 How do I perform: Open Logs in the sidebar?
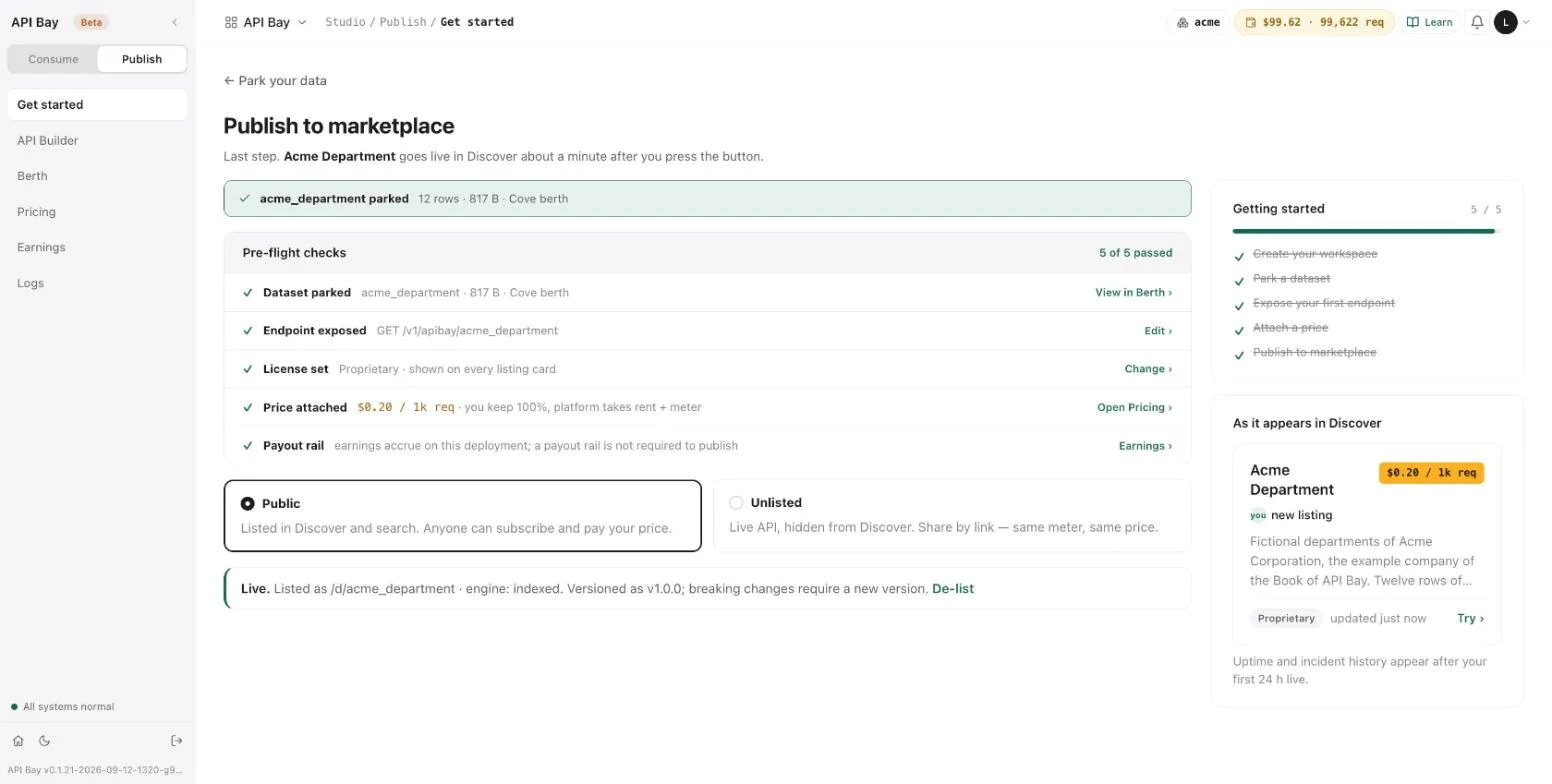pos(97,283)
